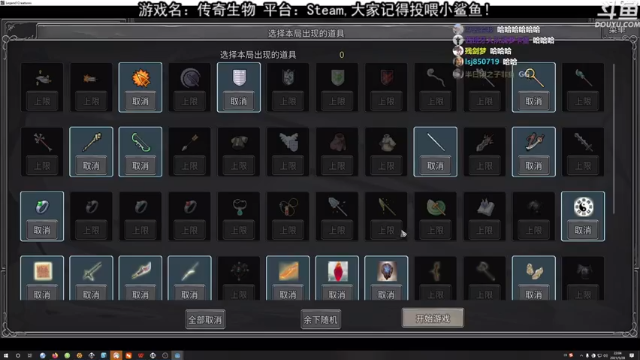Pick the red robe item

337,142
